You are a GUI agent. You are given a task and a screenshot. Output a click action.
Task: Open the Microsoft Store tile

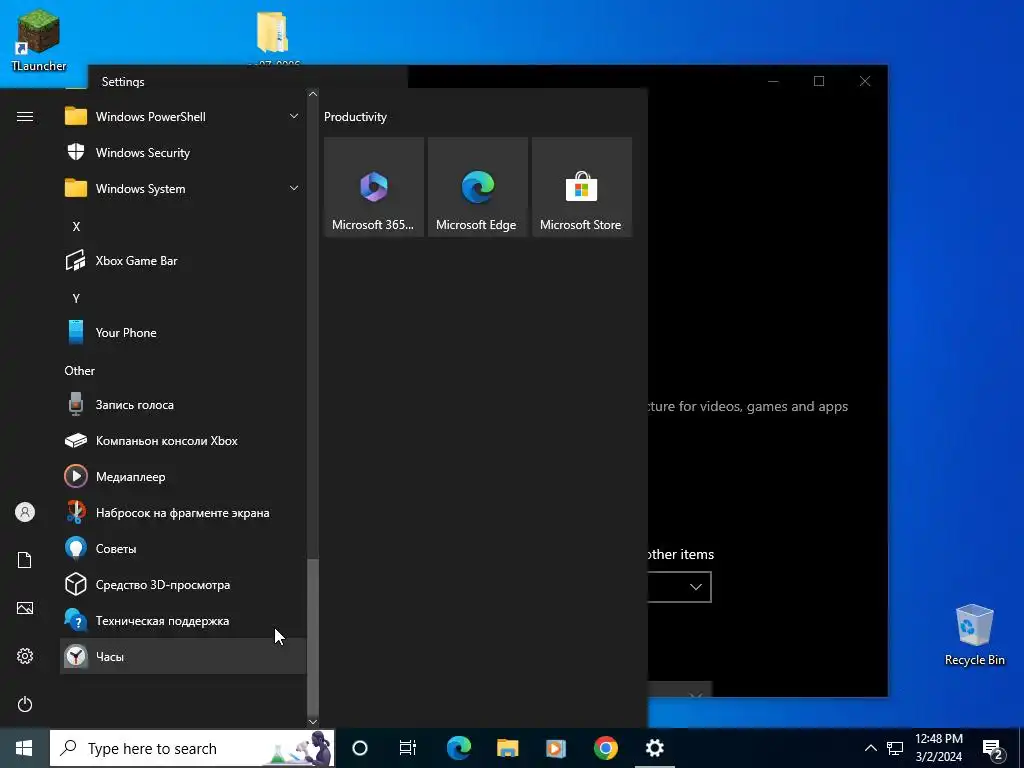[582, 187]
